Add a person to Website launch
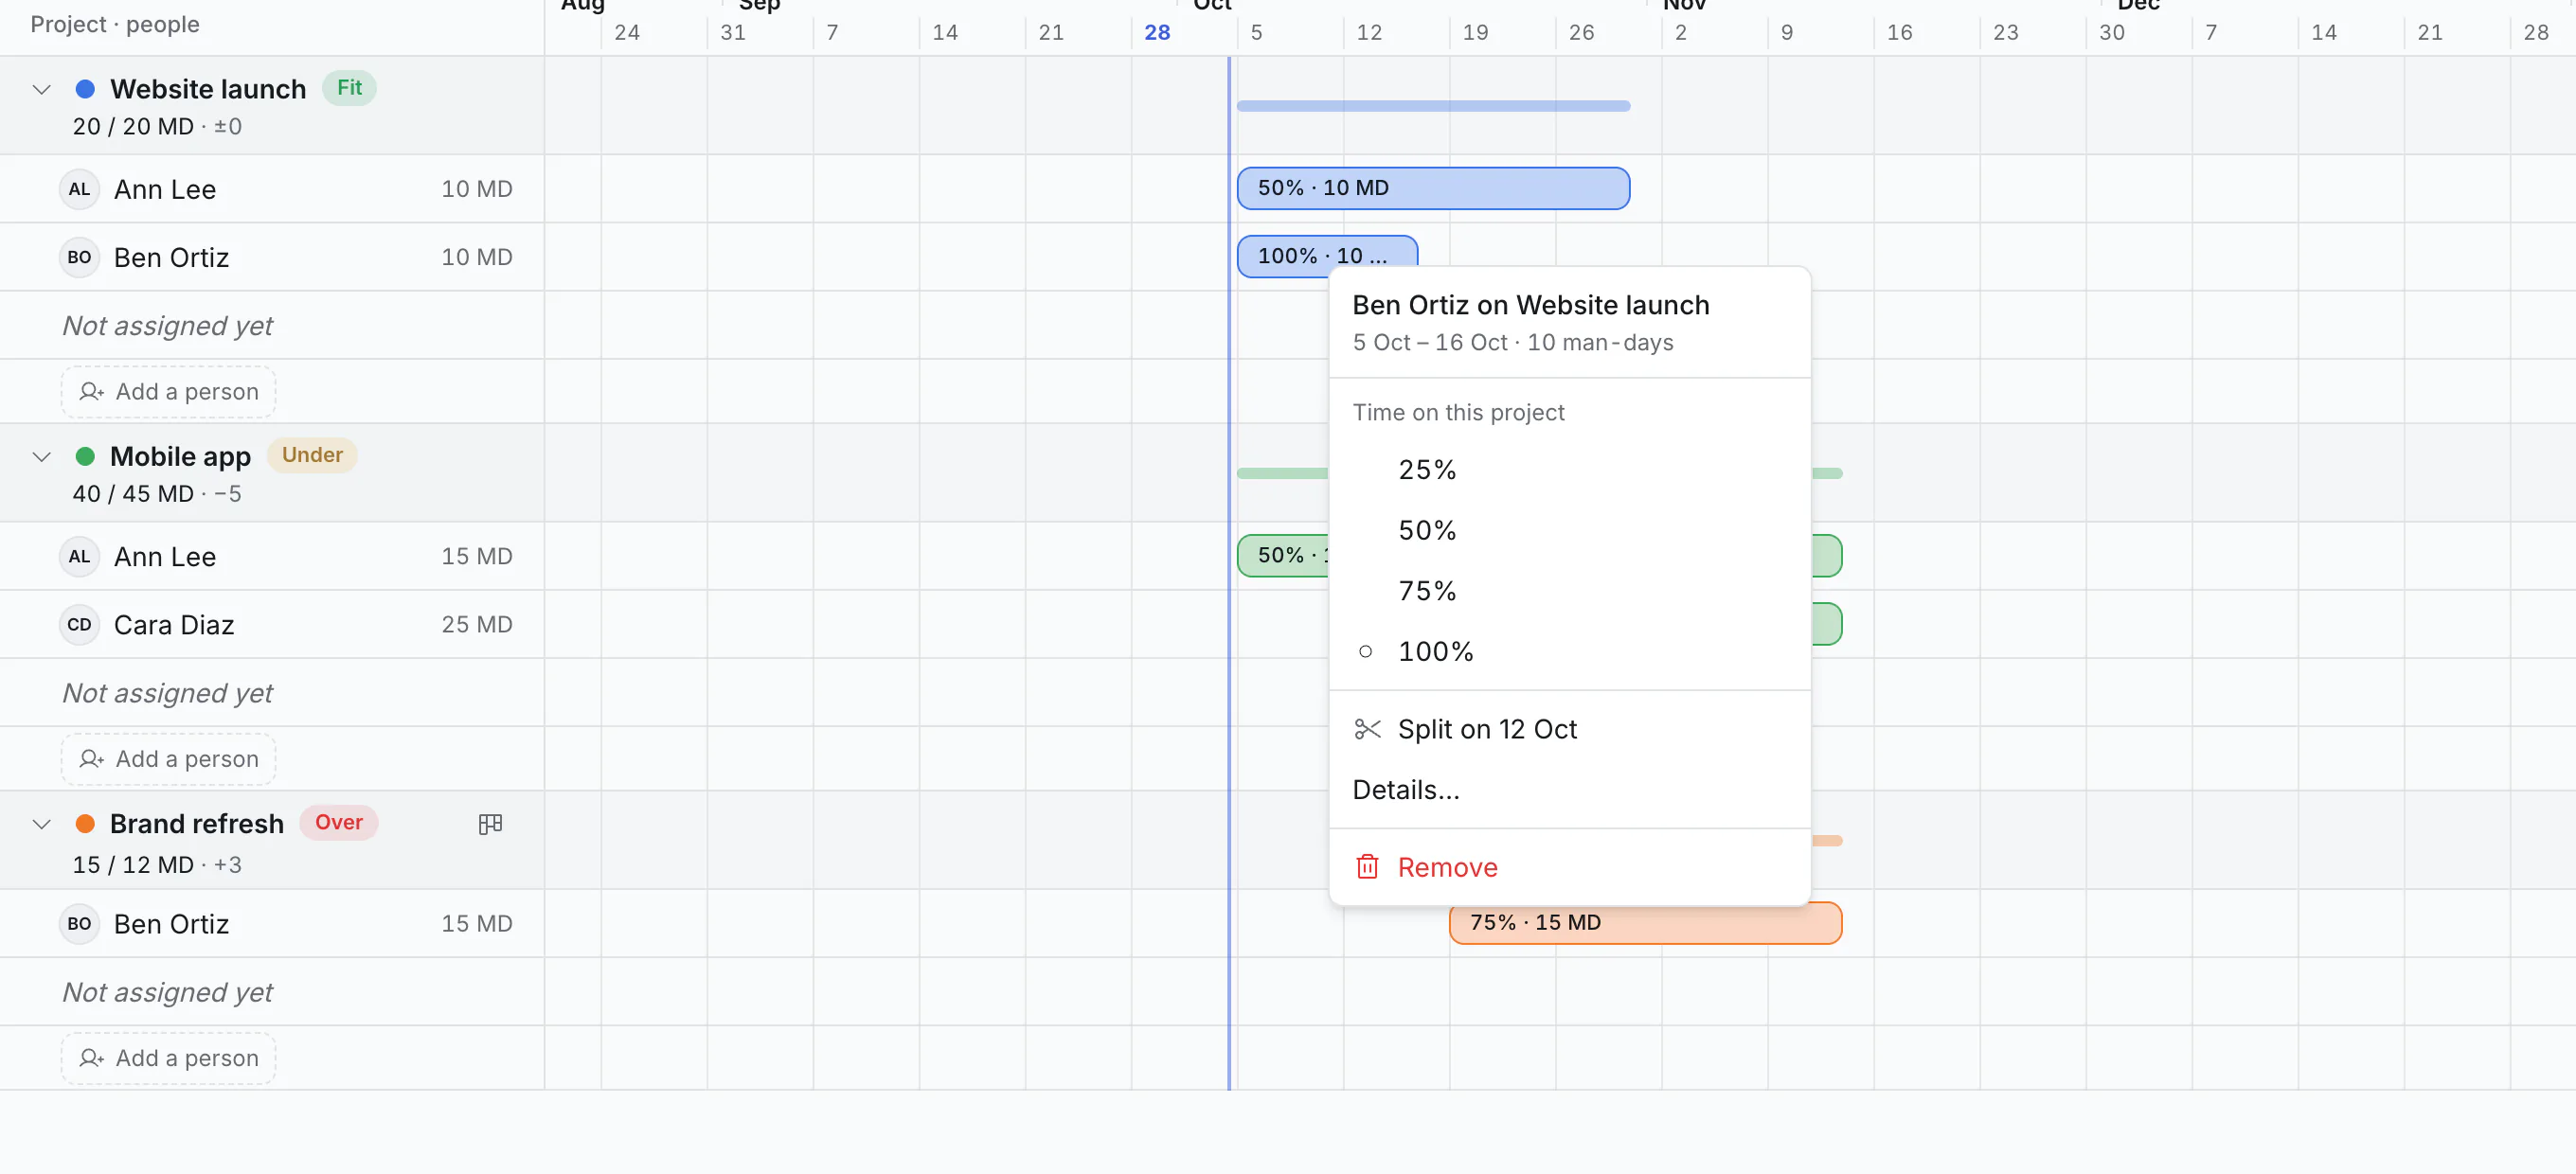 pyautogui.click(x=168, y=392)
